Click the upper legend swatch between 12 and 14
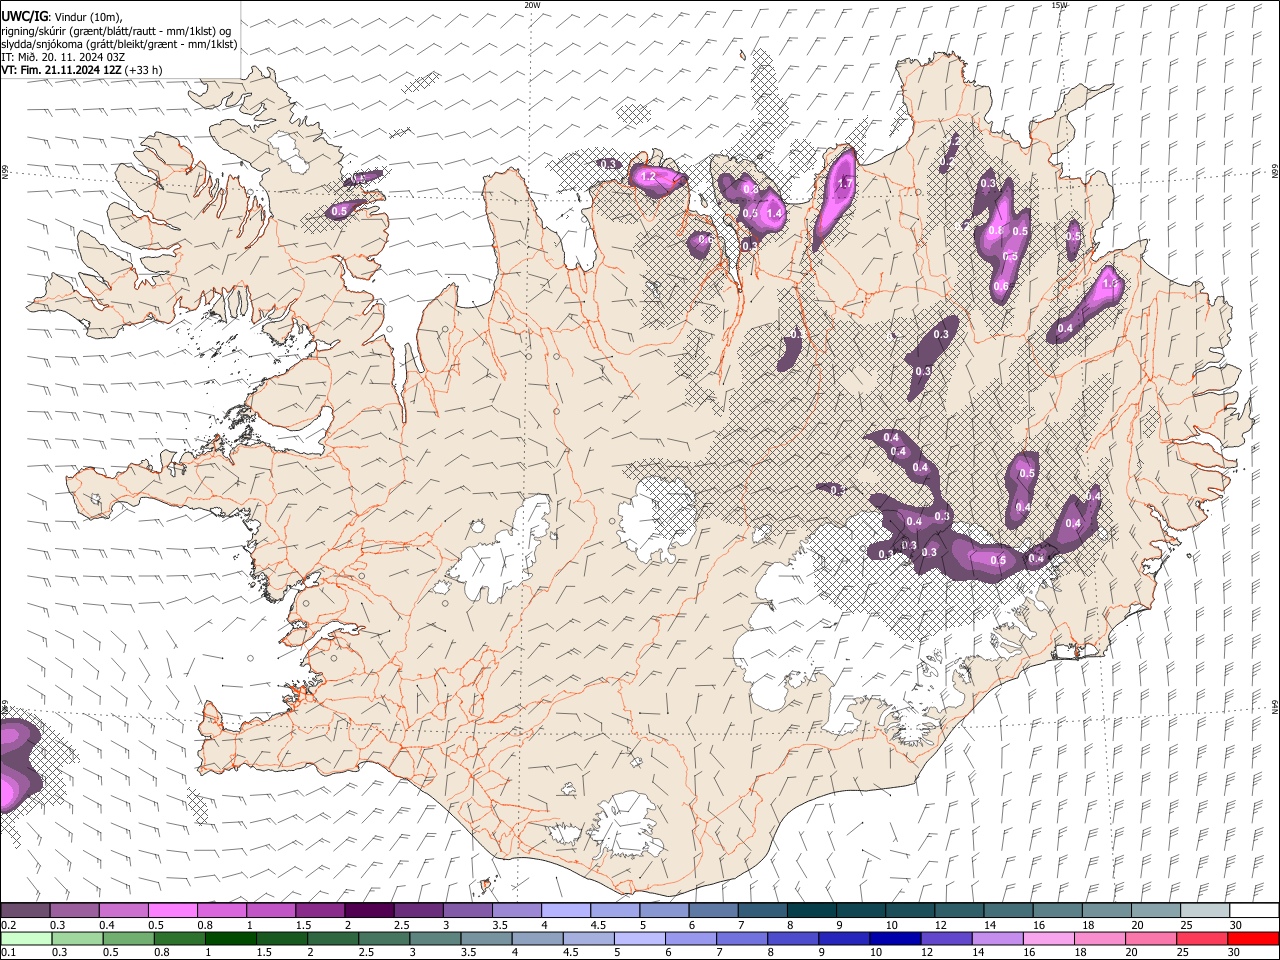Viewport: 1280px width, 960px height. pyautogui.click(x=958, y=911)
